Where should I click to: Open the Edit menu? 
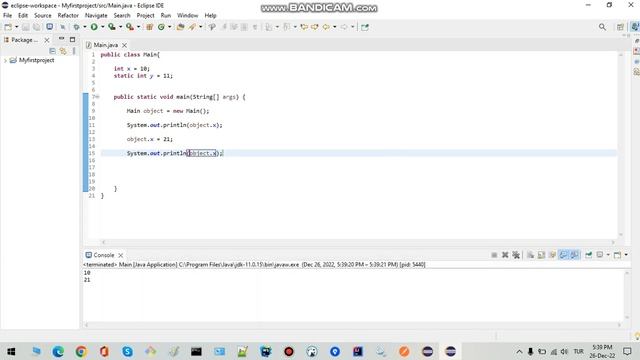(23, 16)
